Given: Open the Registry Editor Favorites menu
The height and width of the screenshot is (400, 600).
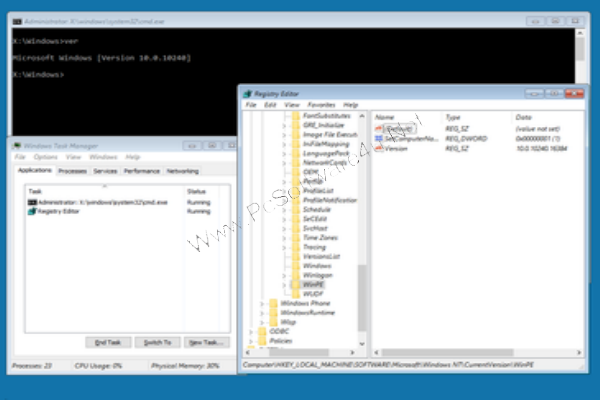Looking at the screenshot, I should 321,105.
